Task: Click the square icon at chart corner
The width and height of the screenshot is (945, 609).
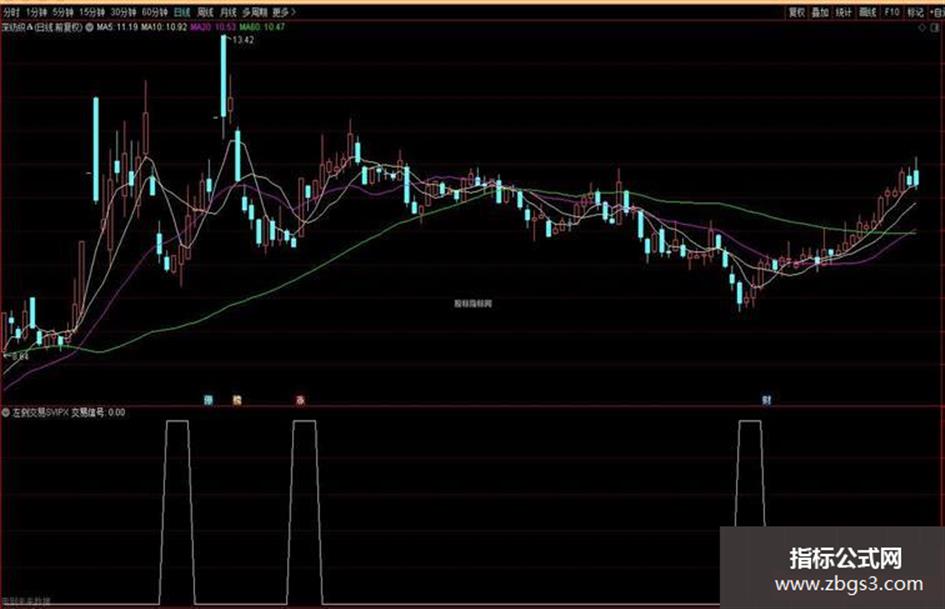Action: (x=936, y=28)
